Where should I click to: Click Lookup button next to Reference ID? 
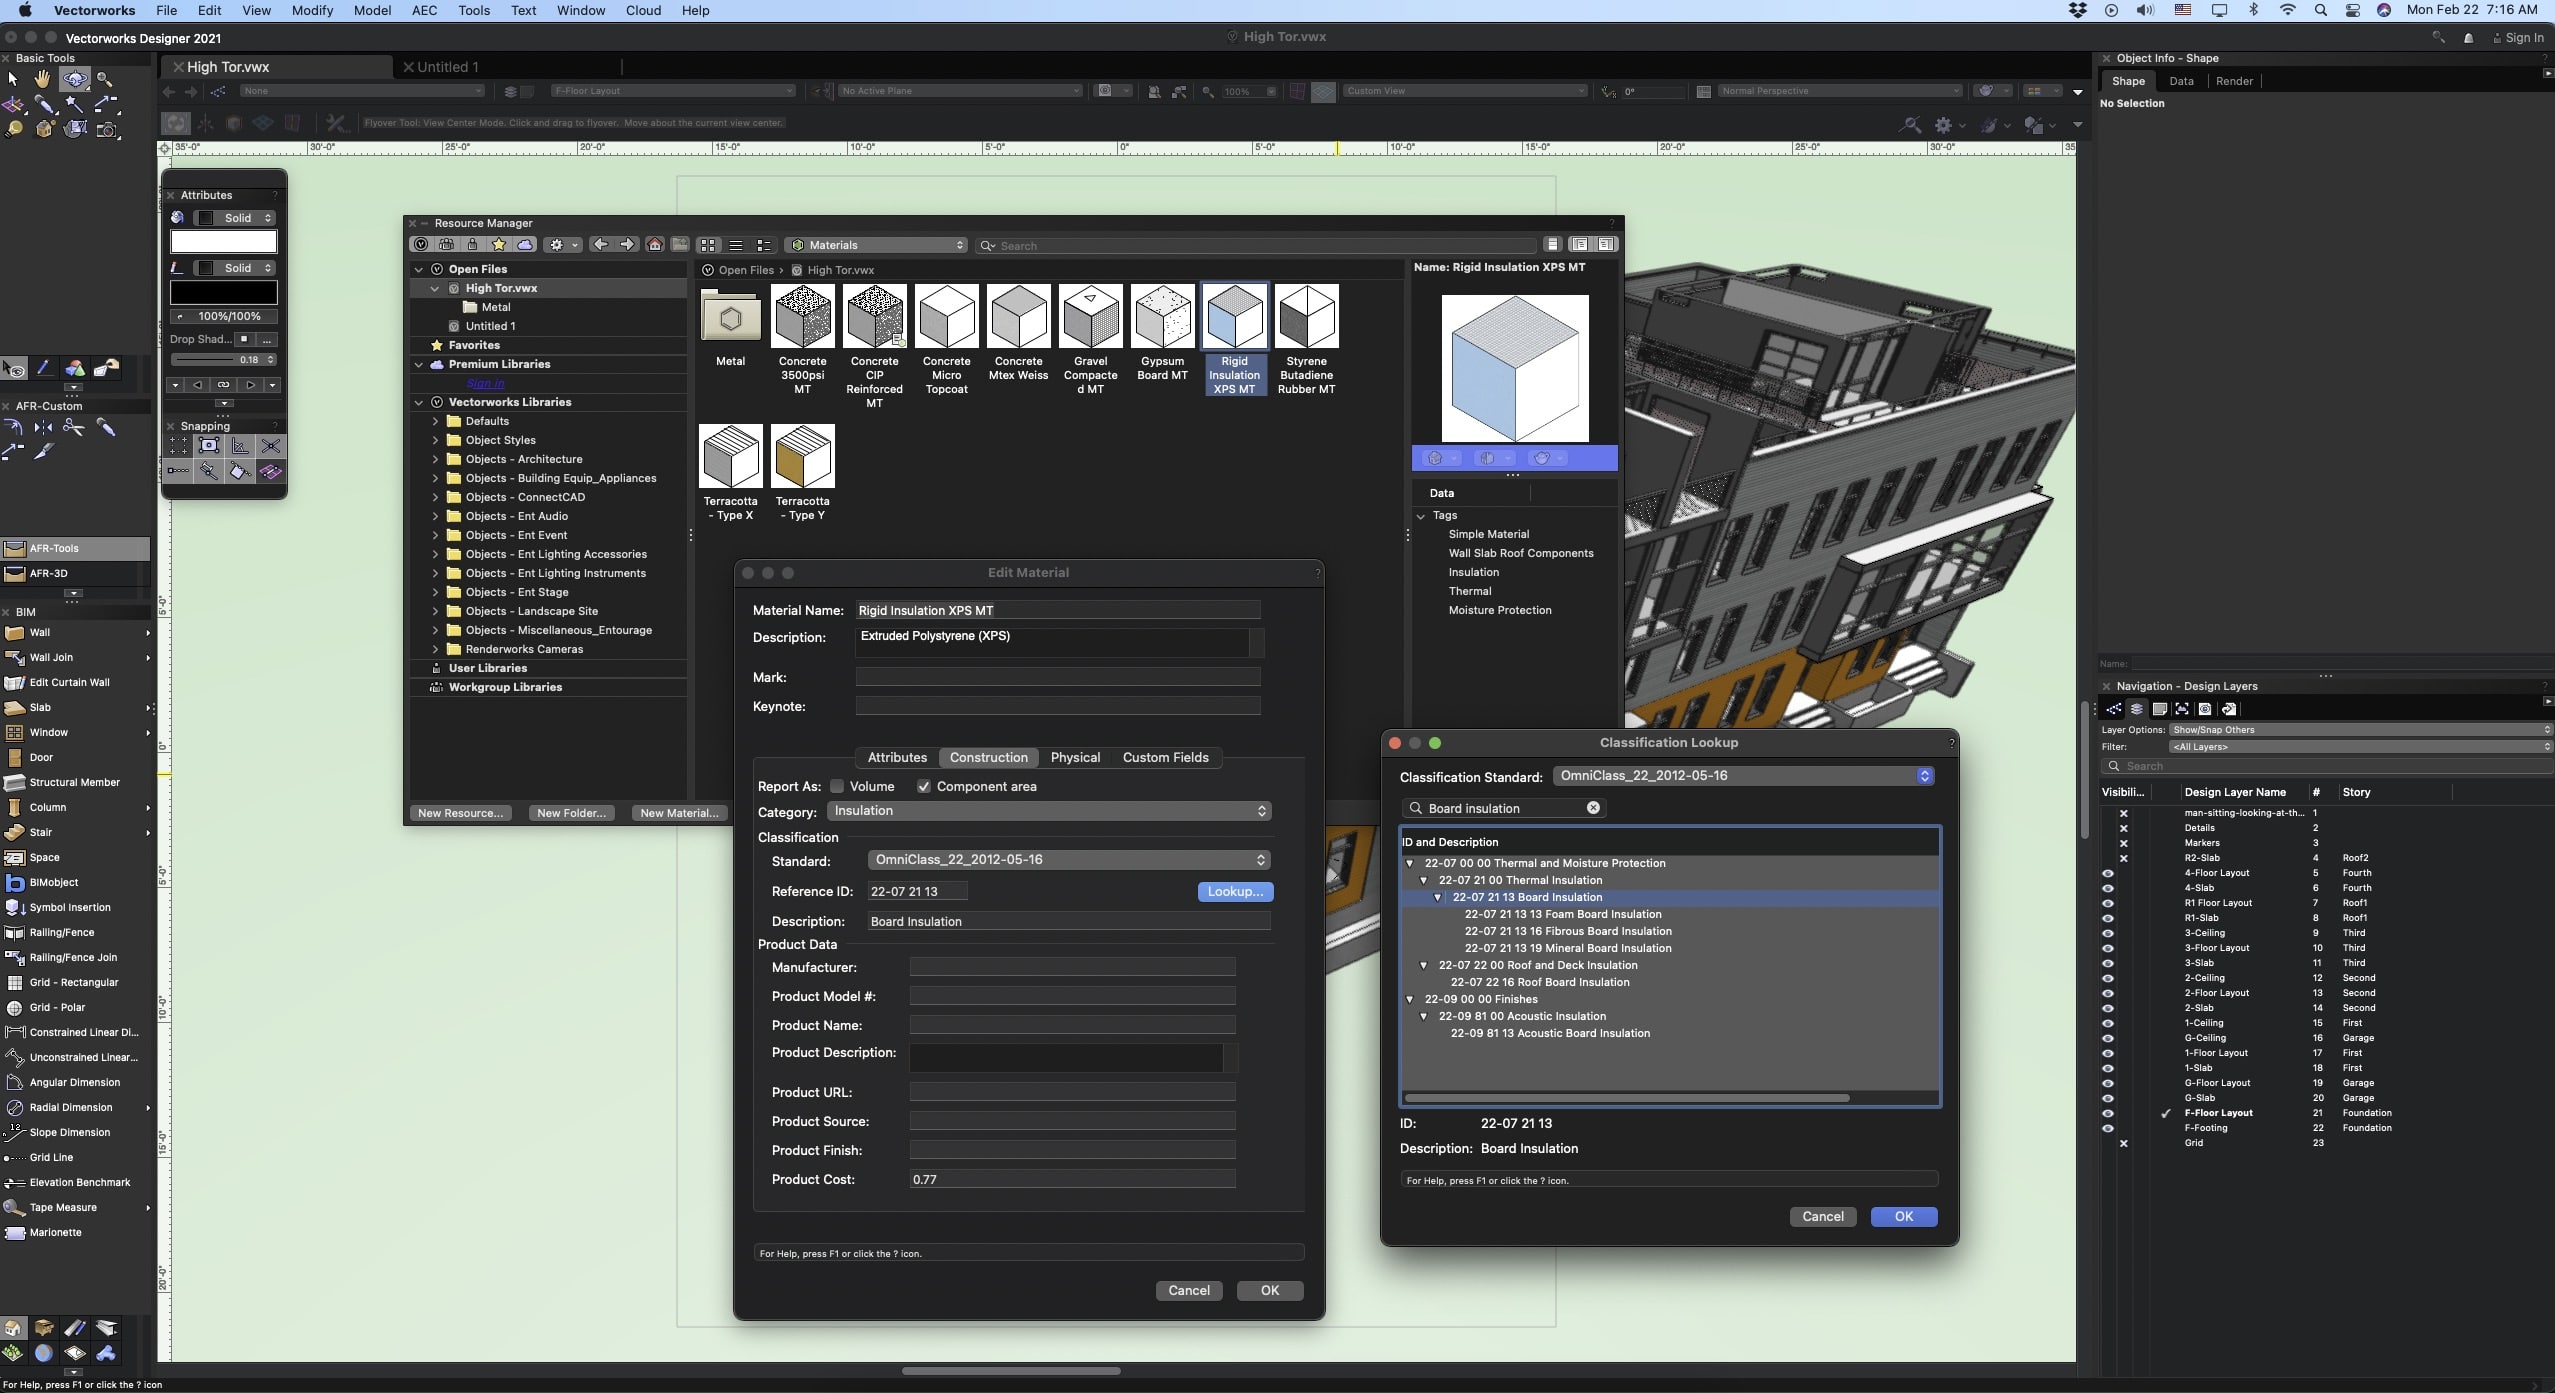coord(1235,892)
